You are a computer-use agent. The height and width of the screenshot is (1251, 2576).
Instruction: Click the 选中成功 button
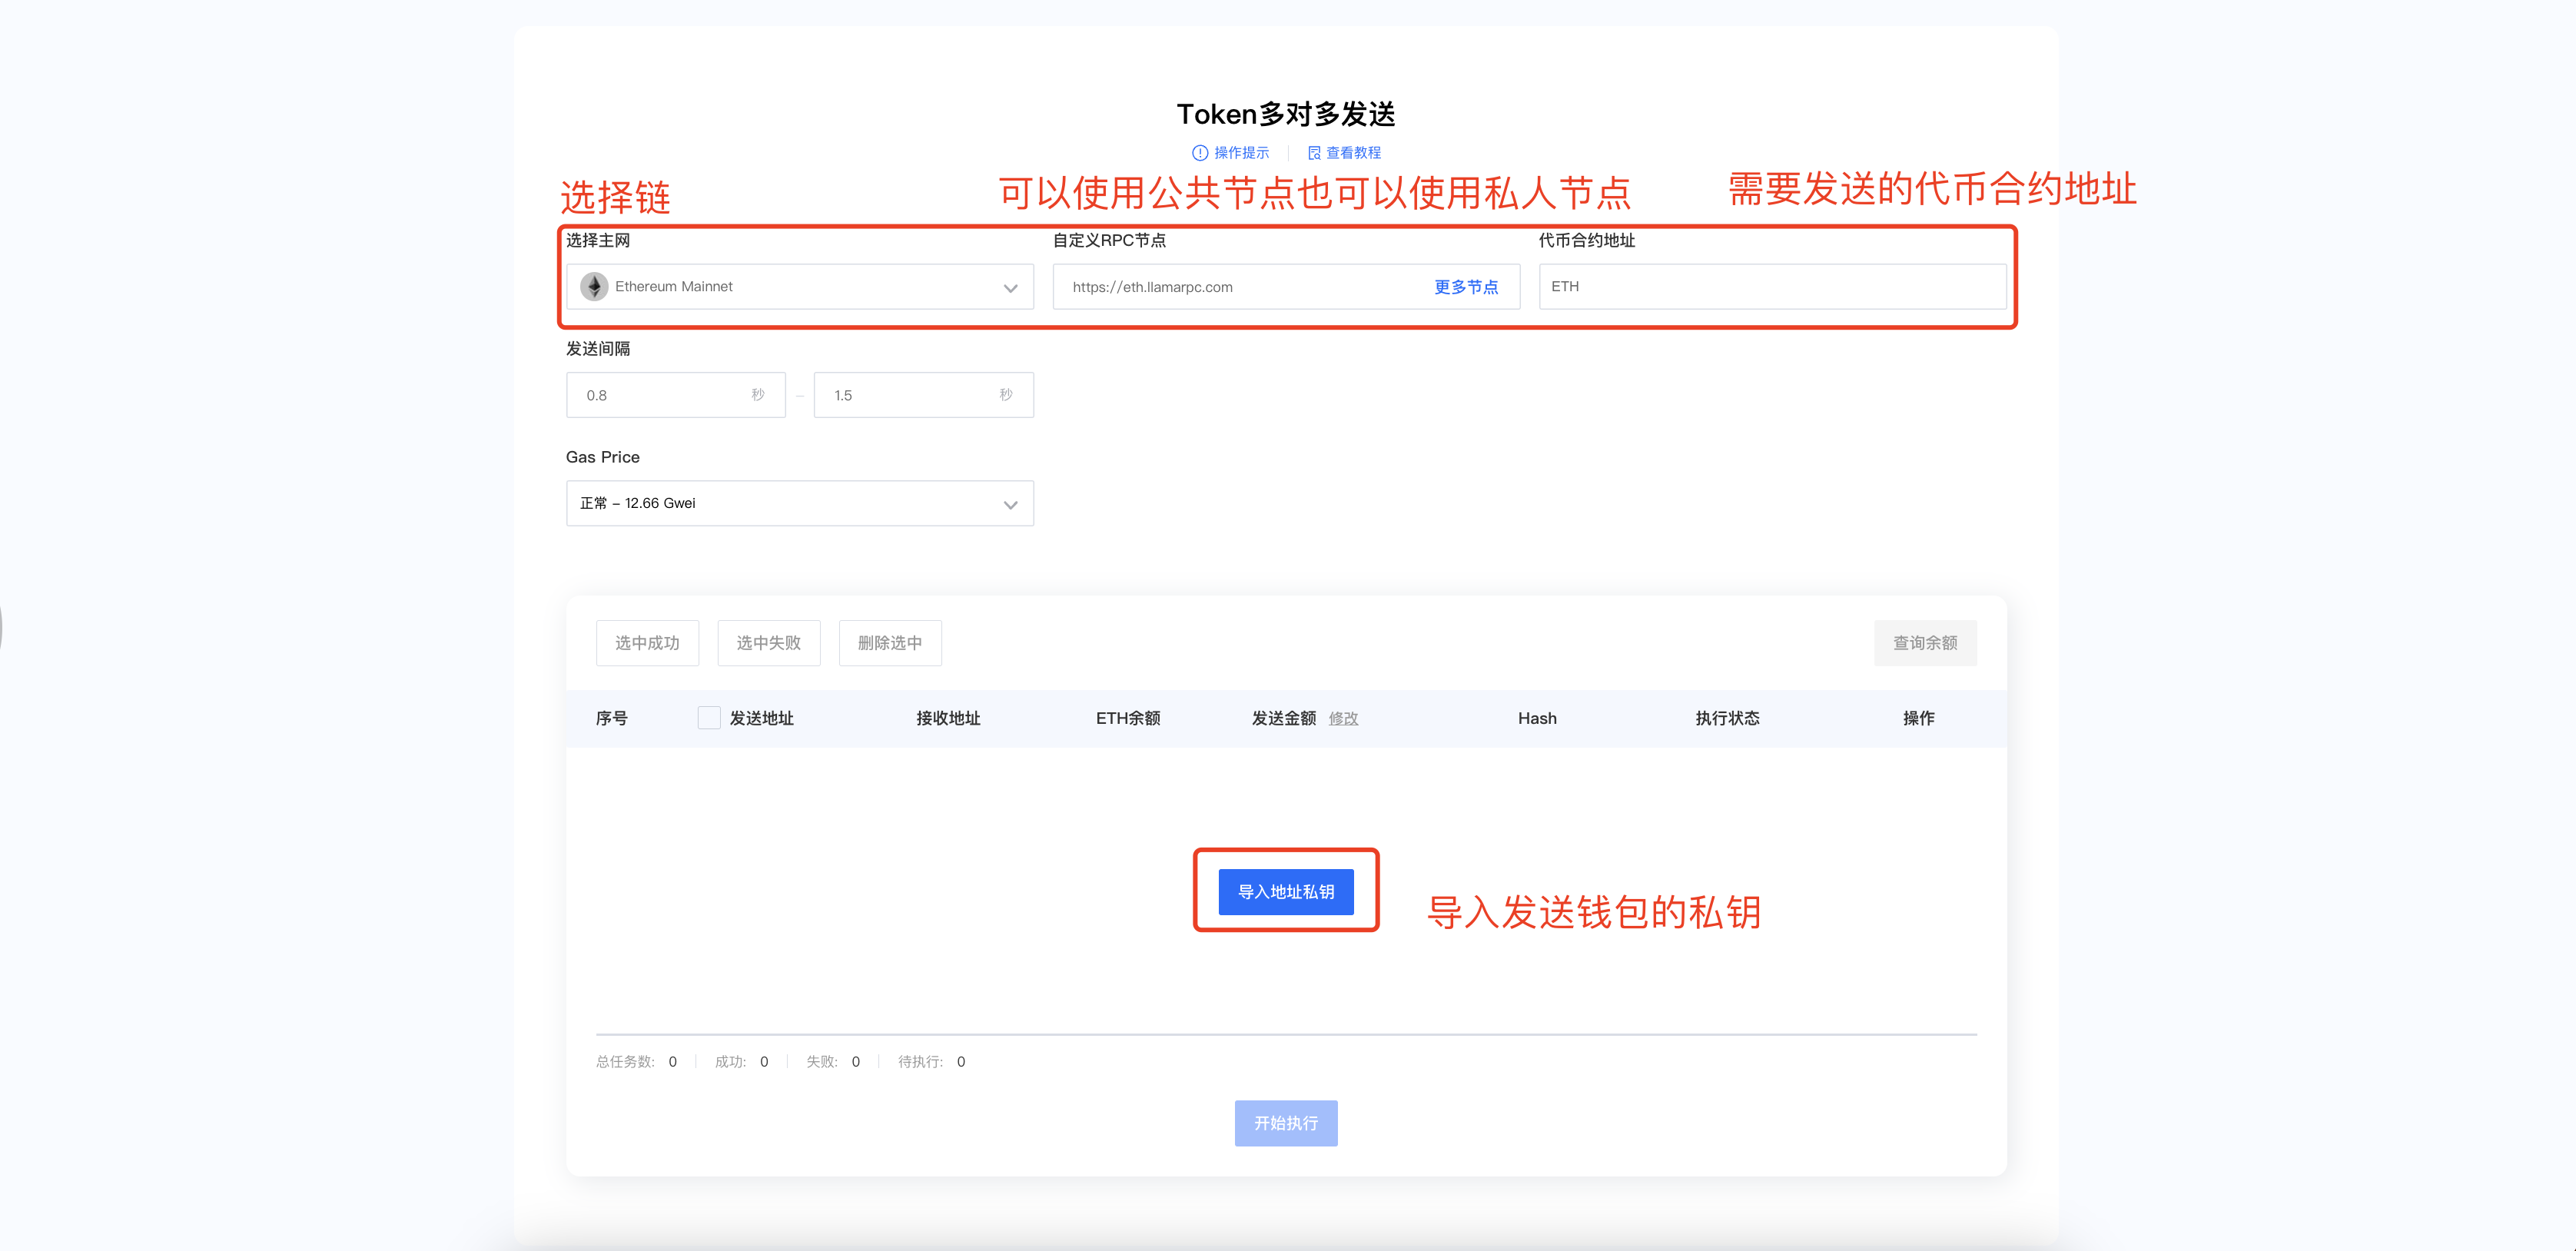(647, 643)
